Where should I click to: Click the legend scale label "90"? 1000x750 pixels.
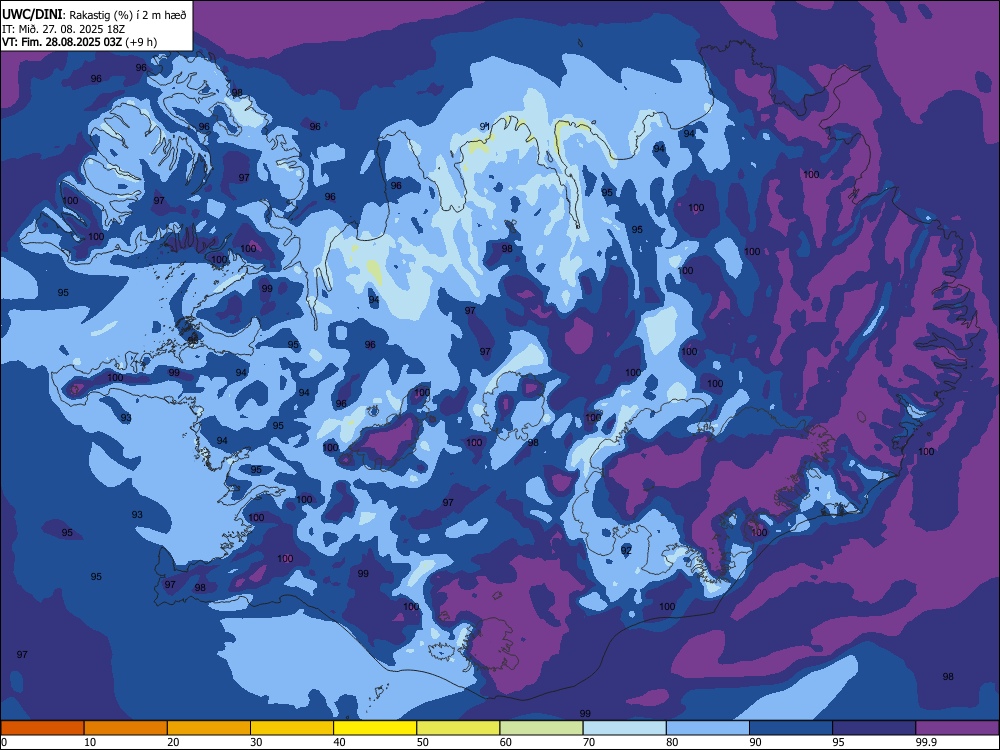(755, 742)
